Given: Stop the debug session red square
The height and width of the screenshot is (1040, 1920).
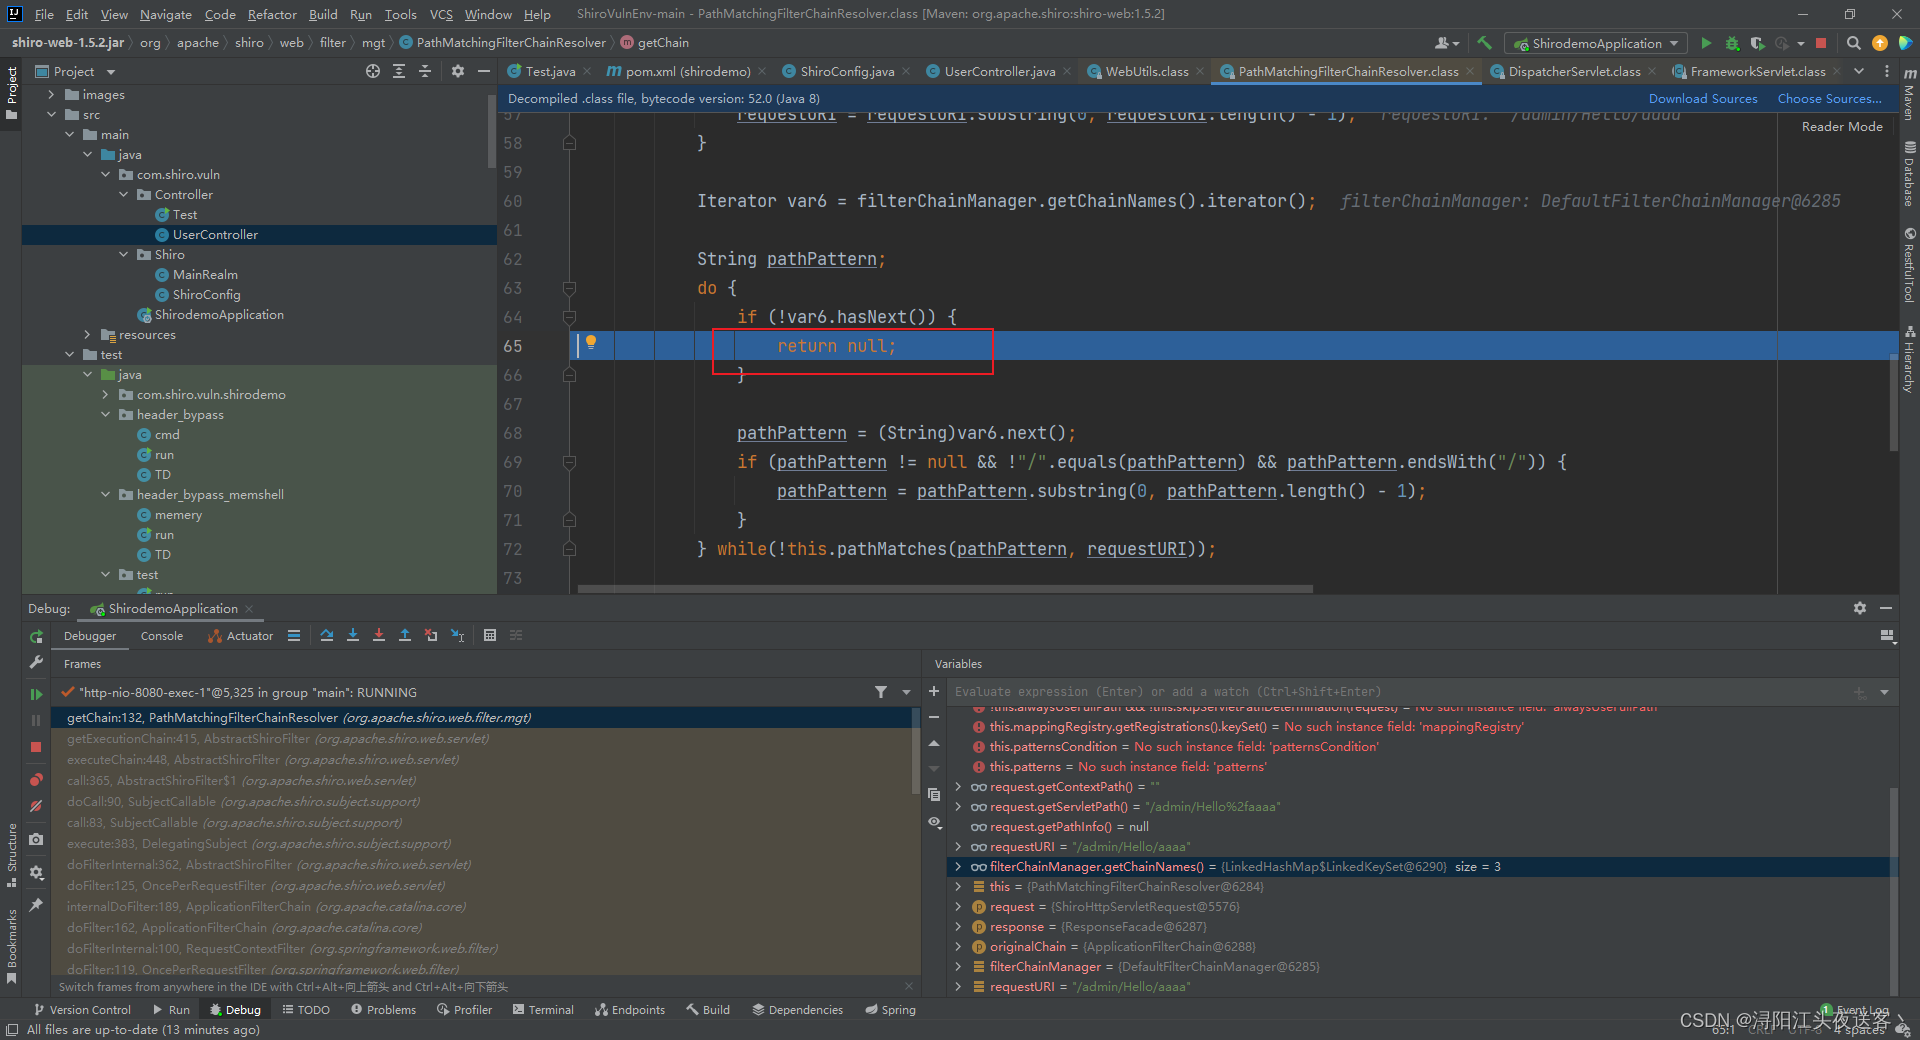Looking at the screenshot, I should [x=36, y=747].
